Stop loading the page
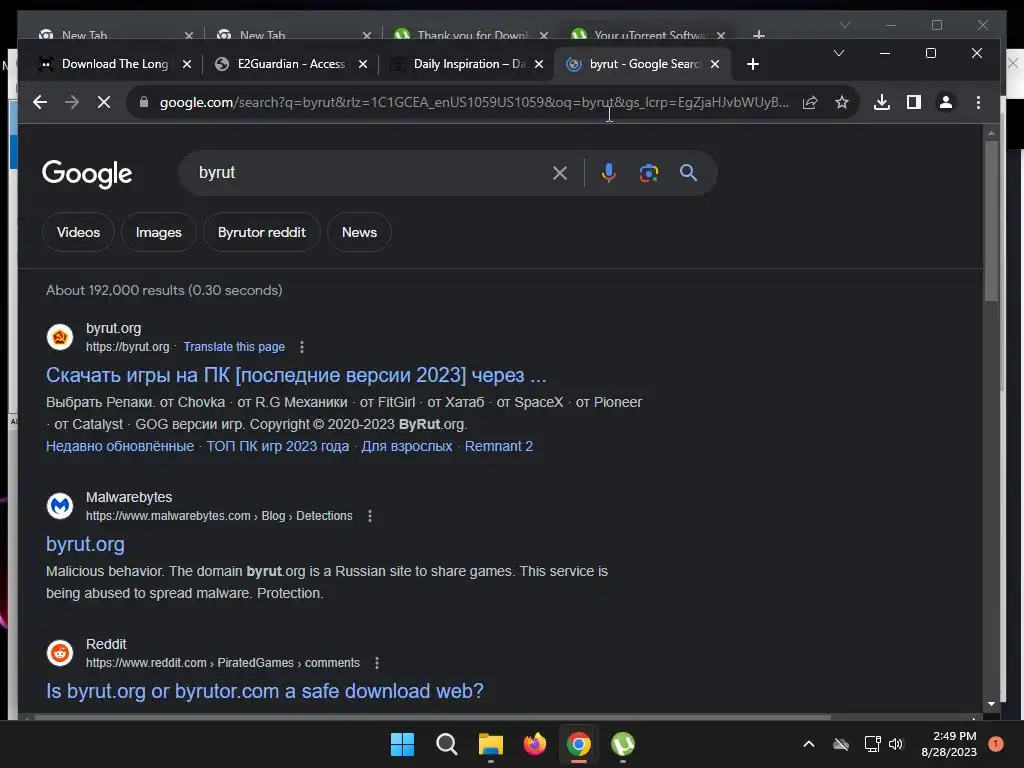The width and height of the screenshot is (1024, 768). [104, 102]
